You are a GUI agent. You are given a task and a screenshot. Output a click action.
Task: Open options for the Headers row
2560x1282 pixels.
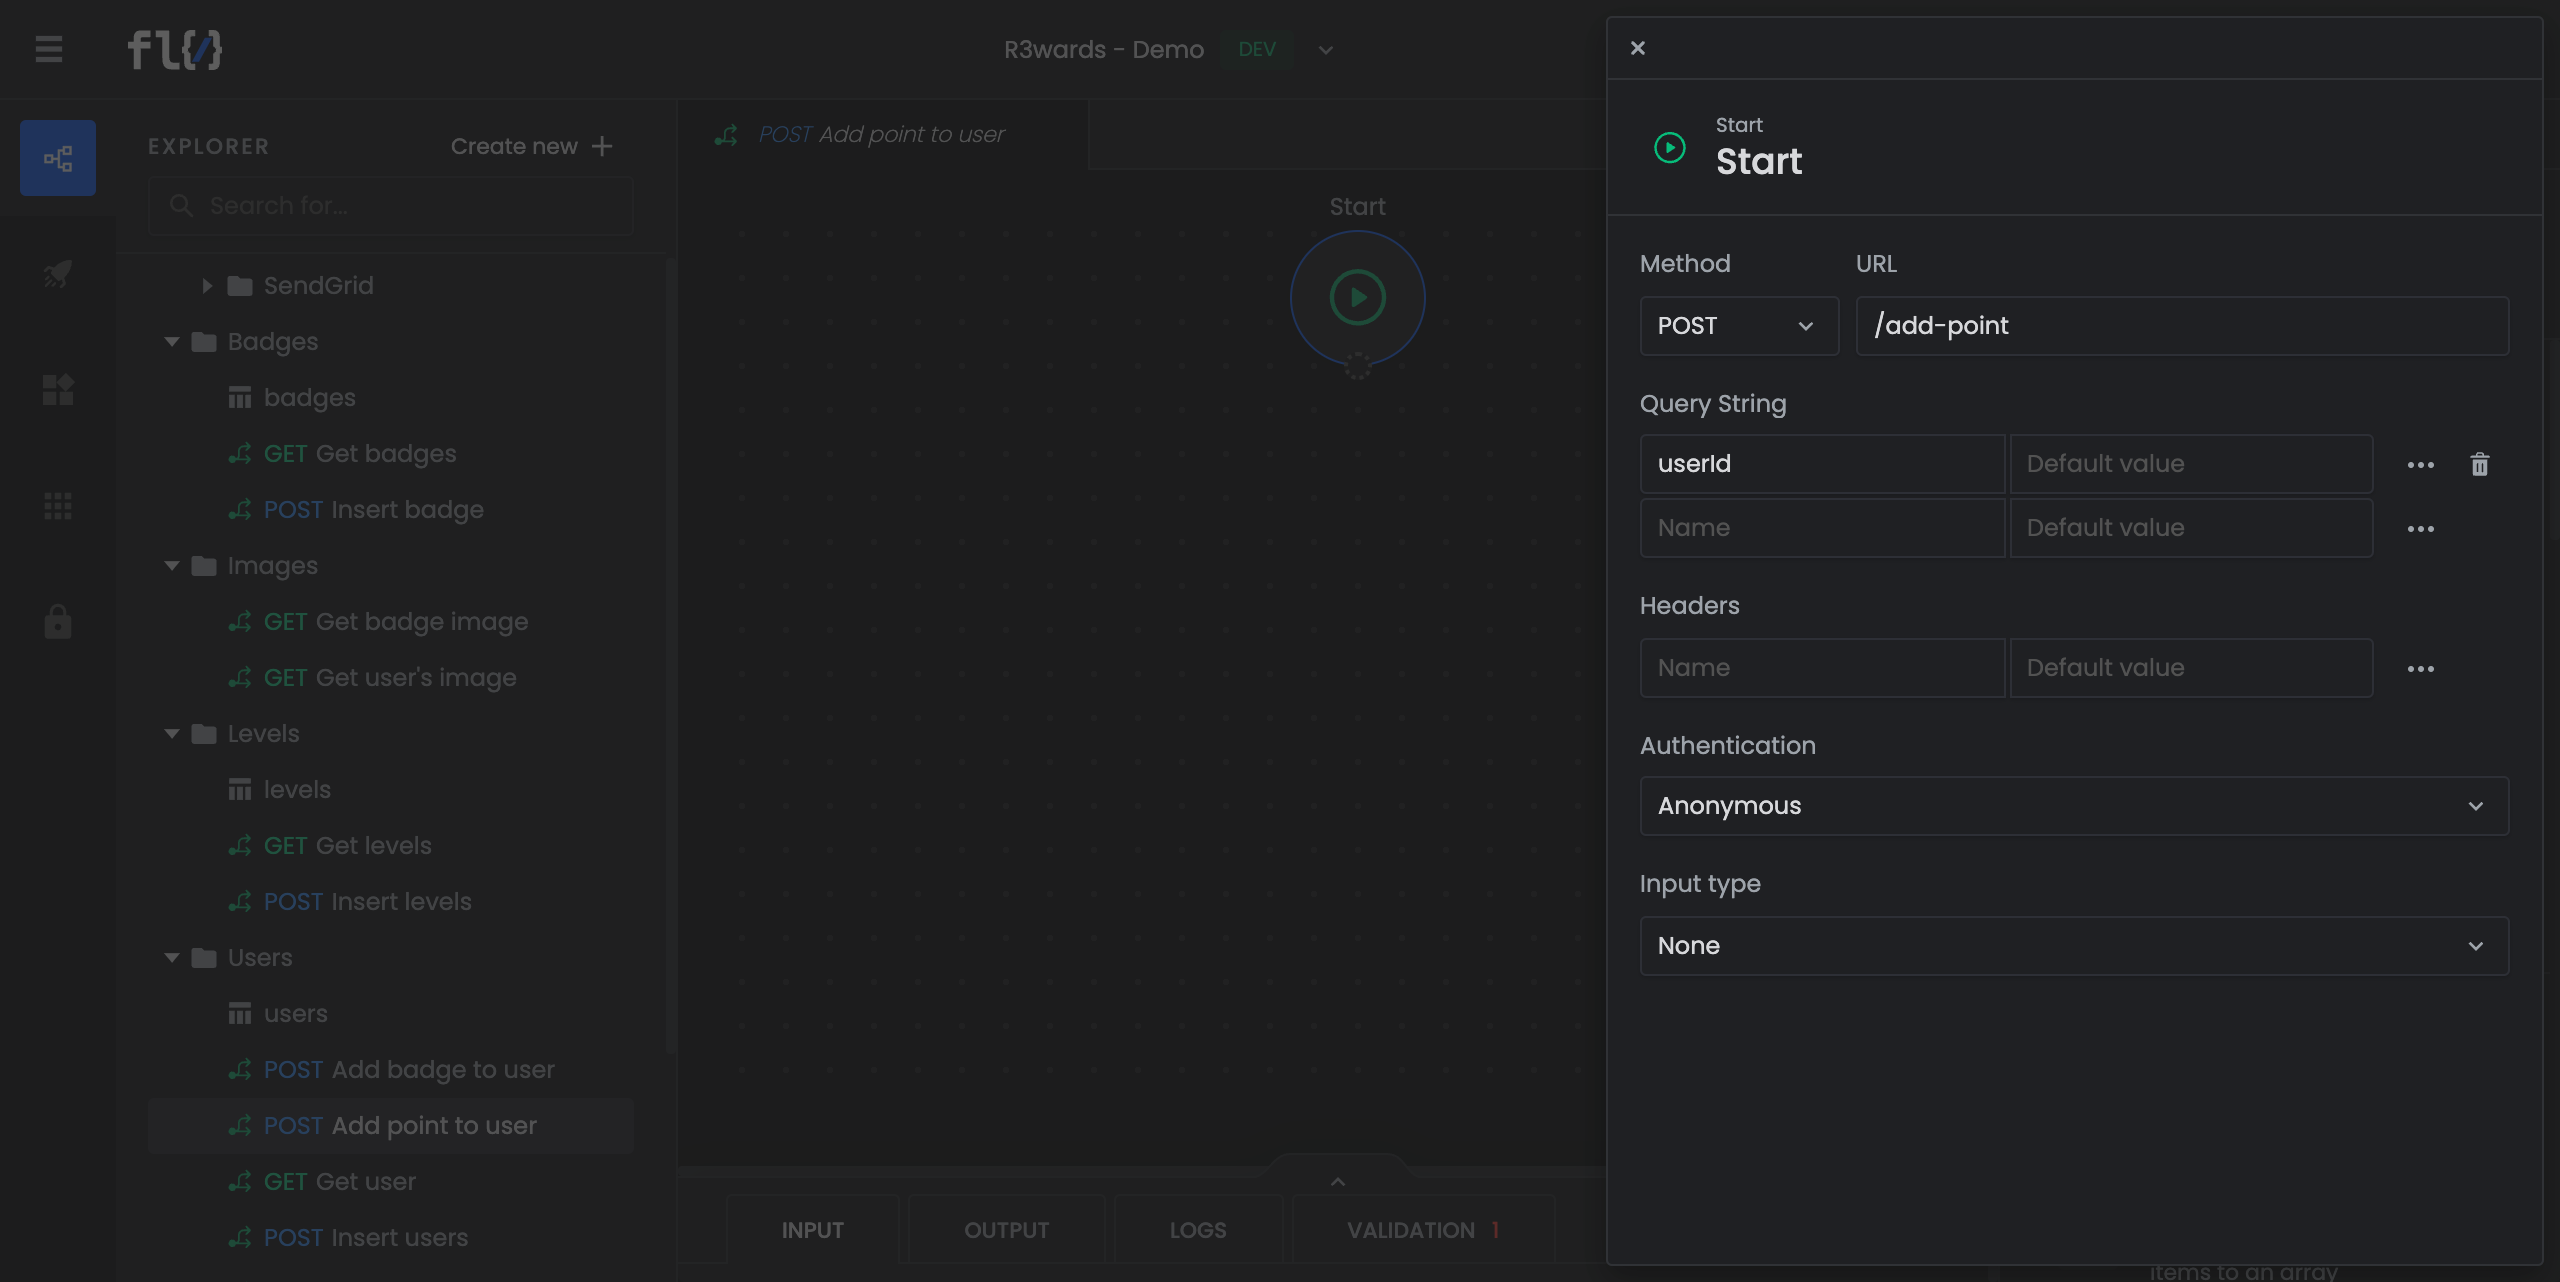(x=2421, y=669)
